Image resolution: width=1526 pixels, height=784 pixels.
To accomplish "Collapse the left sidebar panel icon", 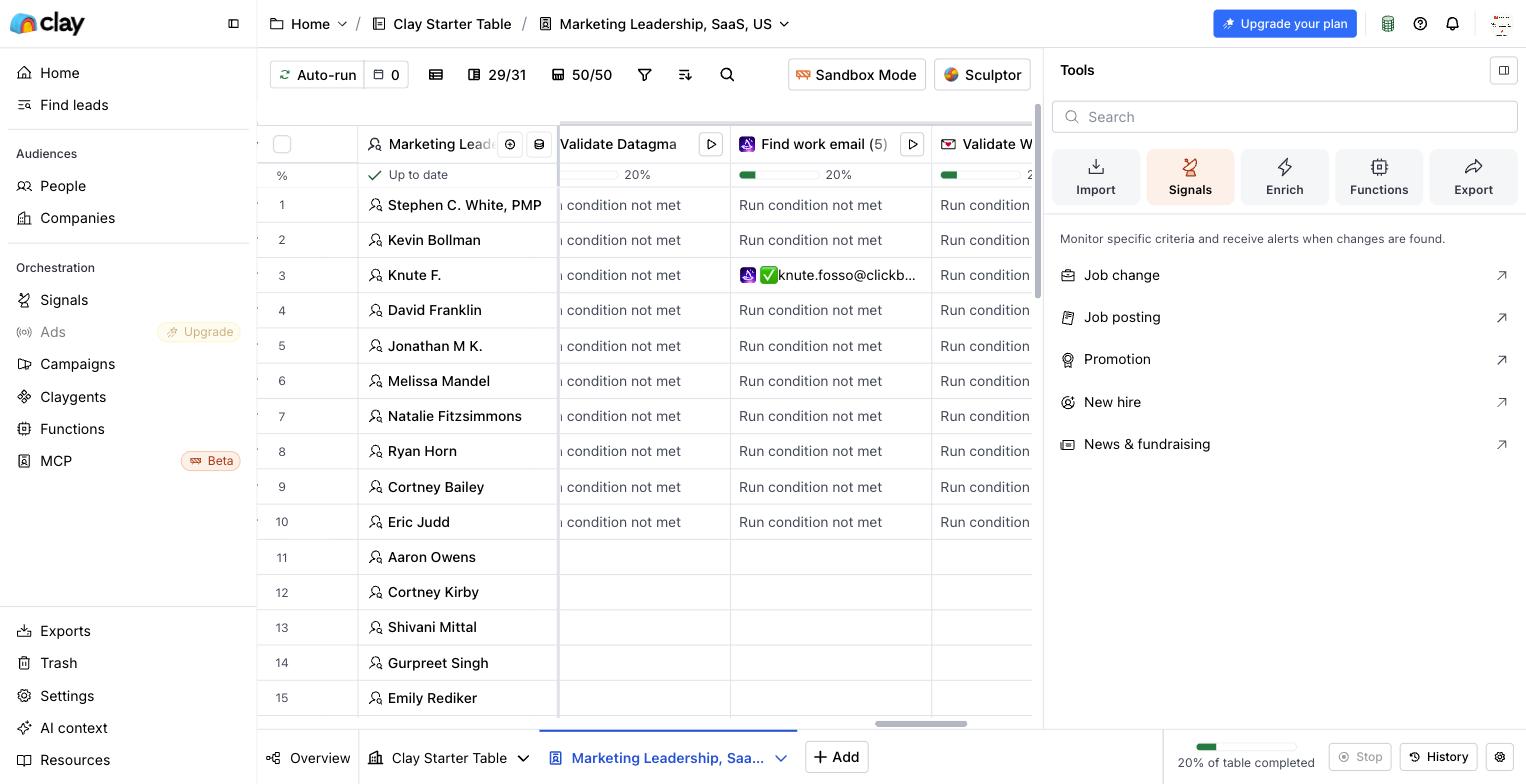I will 233,23.
